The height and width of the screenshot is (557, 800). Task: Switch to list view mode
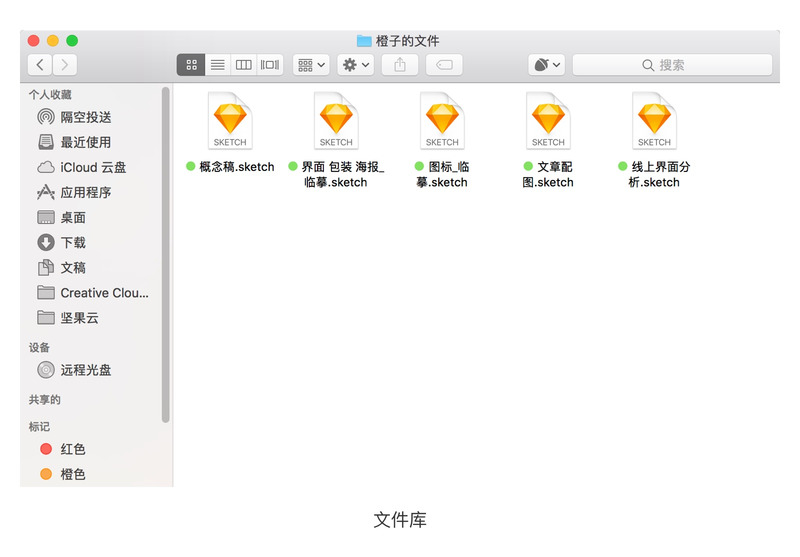click(x=218, y=65)
